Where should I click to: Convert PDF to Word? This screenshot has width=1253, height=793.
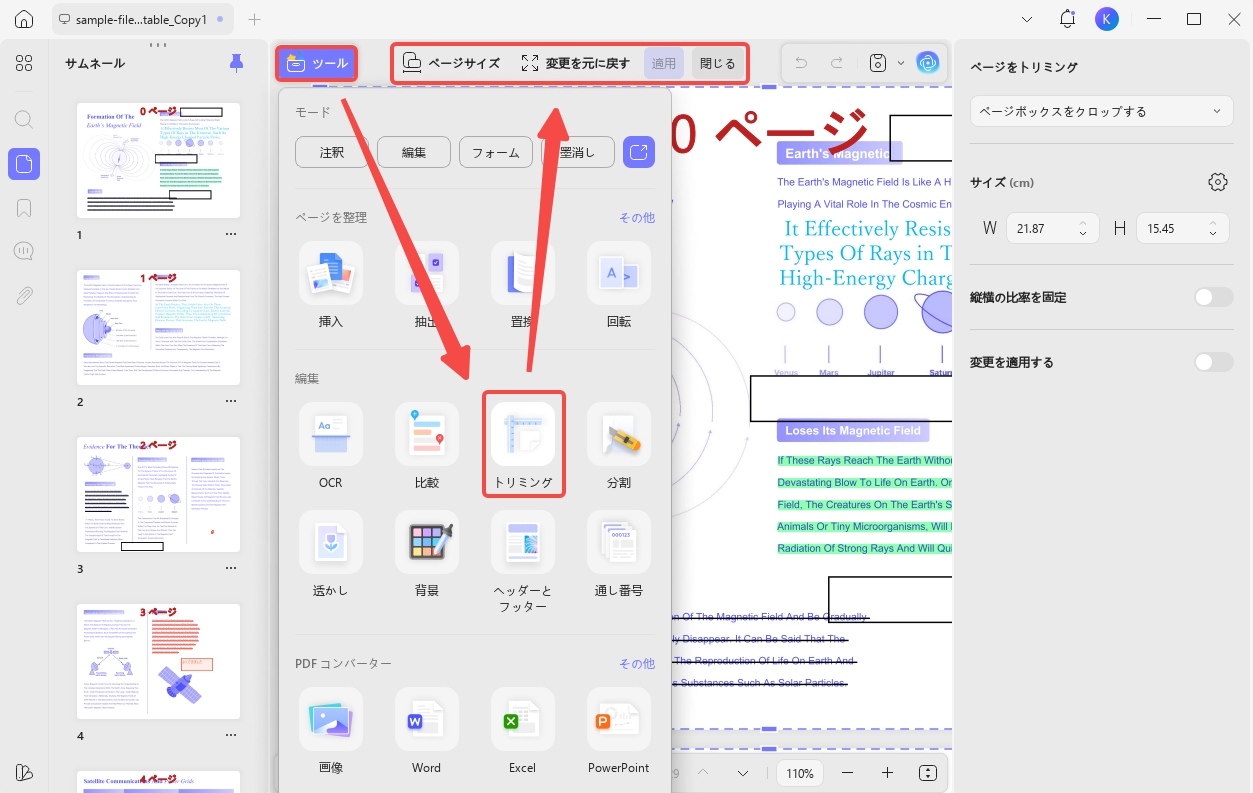(427, 719)
